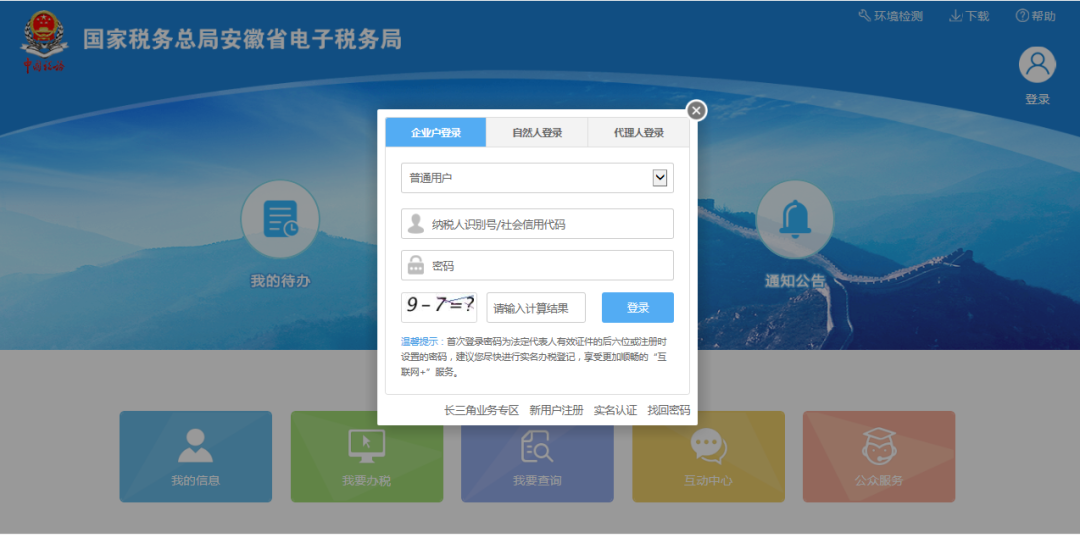The height and width of the screenshot is (538, 1080).
Task: Click the 国家税务总局安徽省电子税务局 title
Action: pyautogui.click(x=242, y=39)
